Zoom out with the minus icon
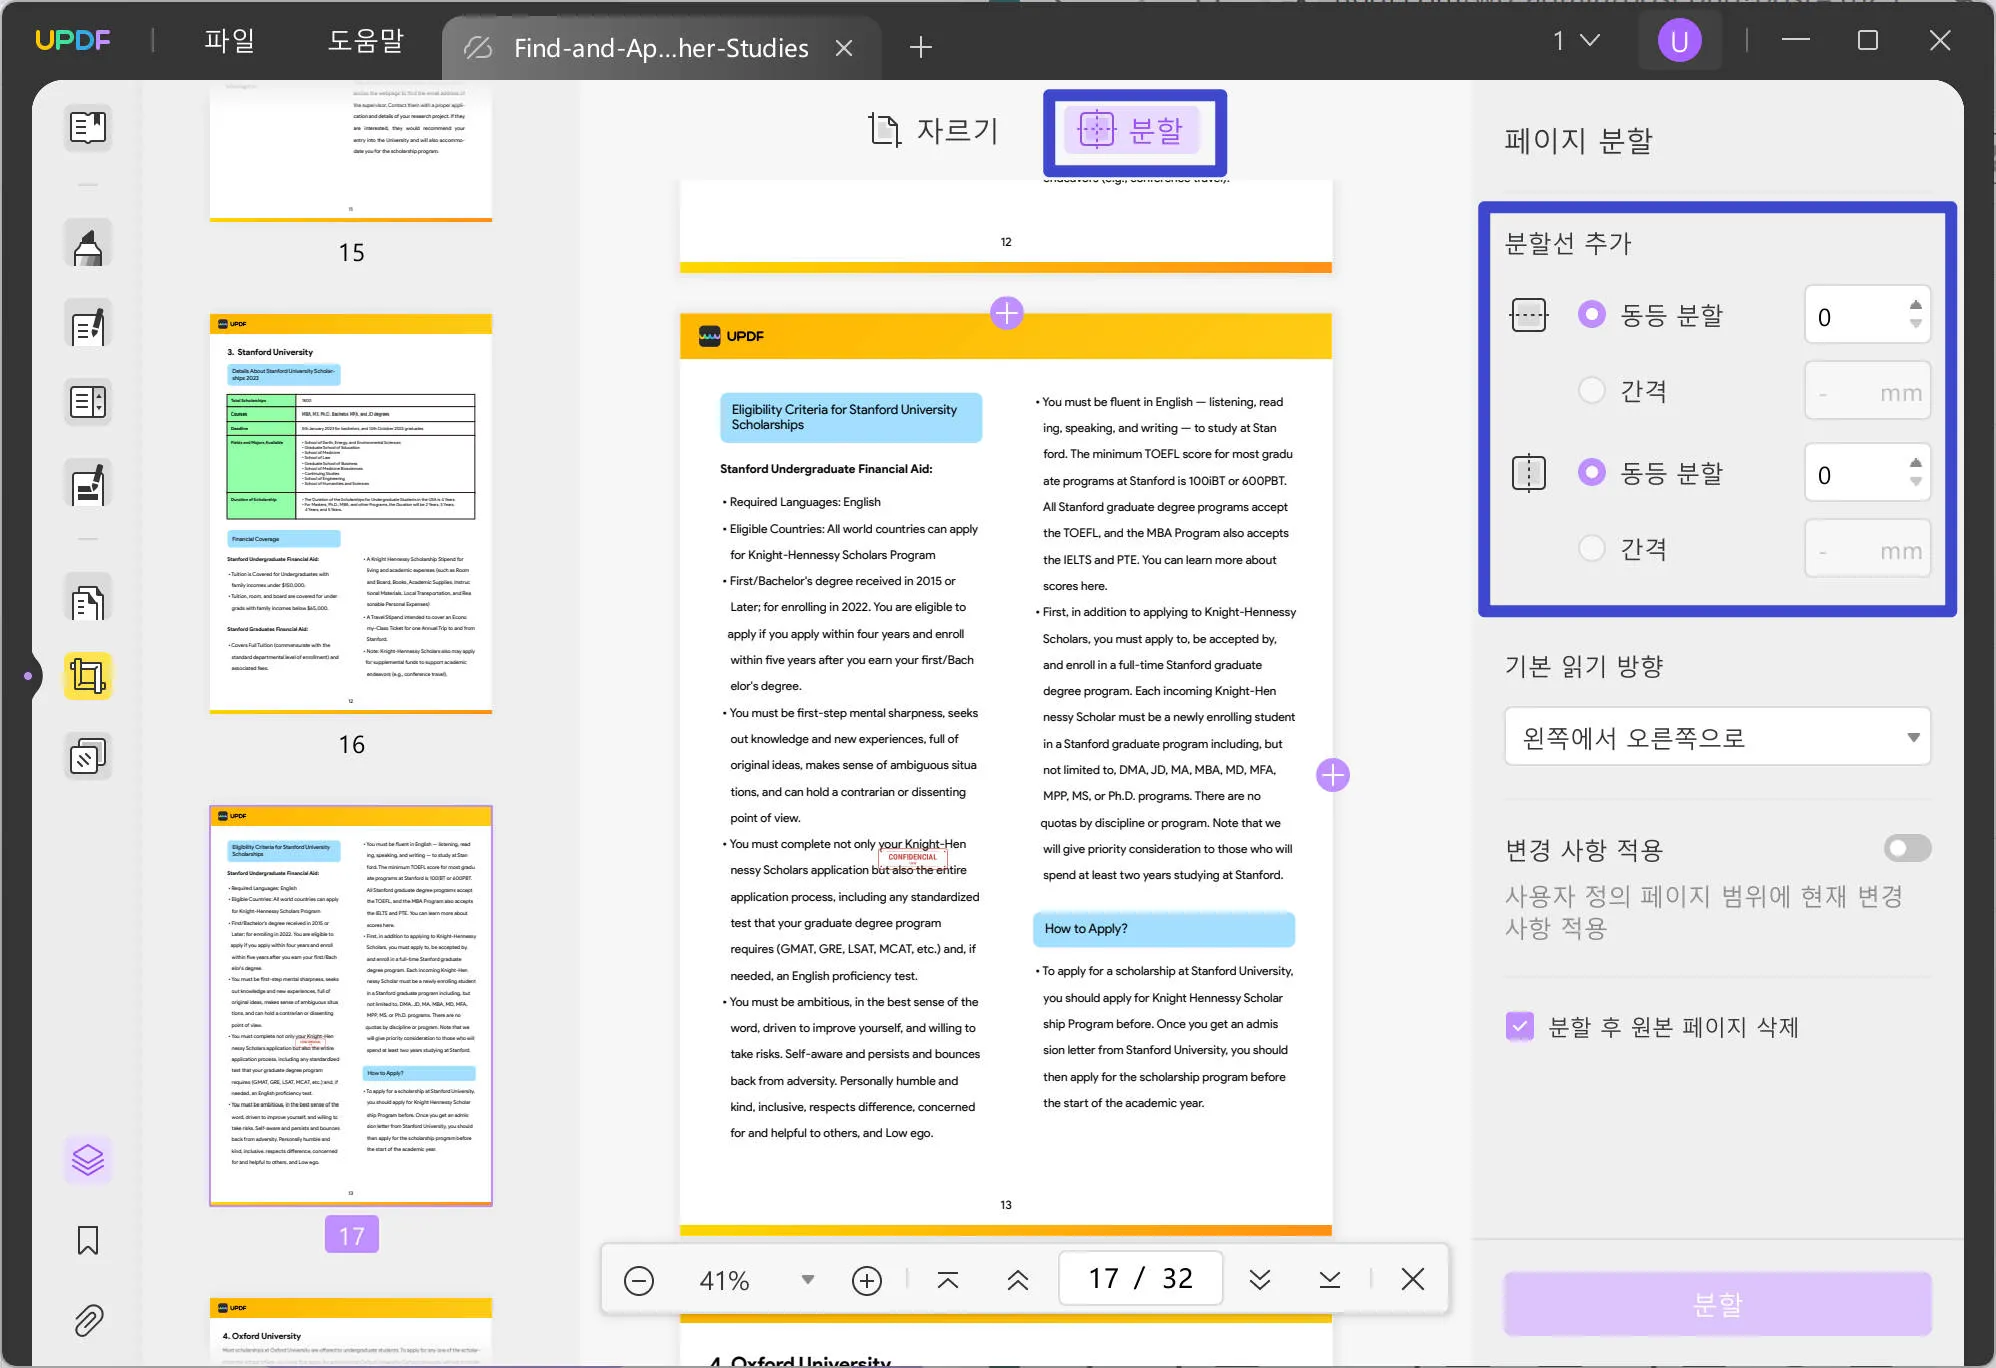Screen dimensions: 1996x1368 pyautogui.click(x=639, y=1280)
